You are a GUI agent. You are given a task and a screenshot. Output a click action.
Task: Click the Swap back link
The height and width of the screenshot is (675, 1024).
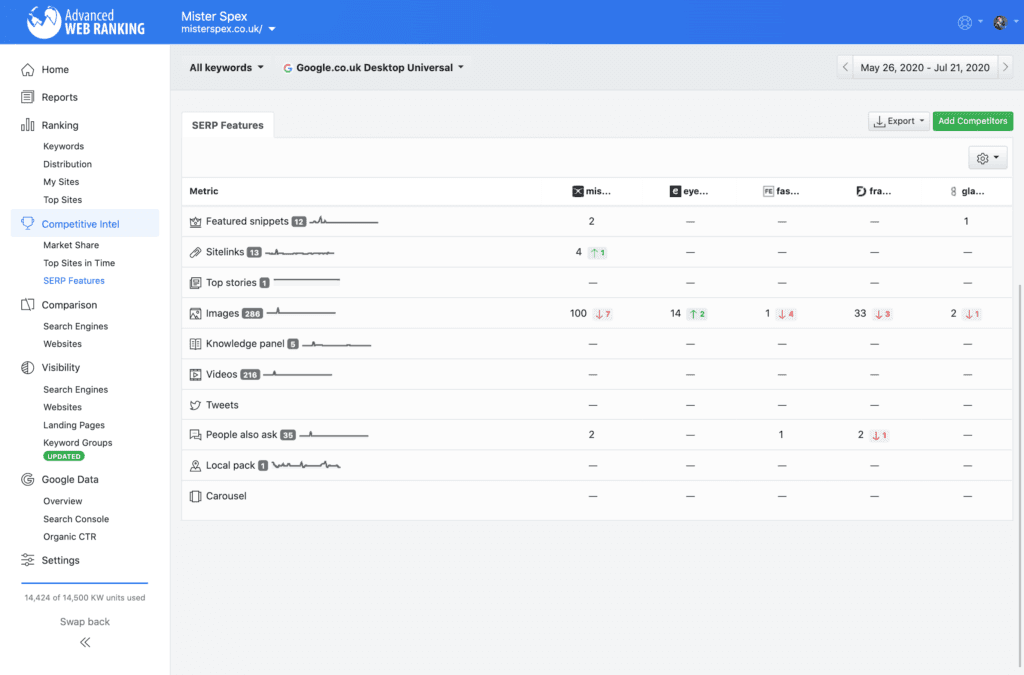[x=85, y=621]
